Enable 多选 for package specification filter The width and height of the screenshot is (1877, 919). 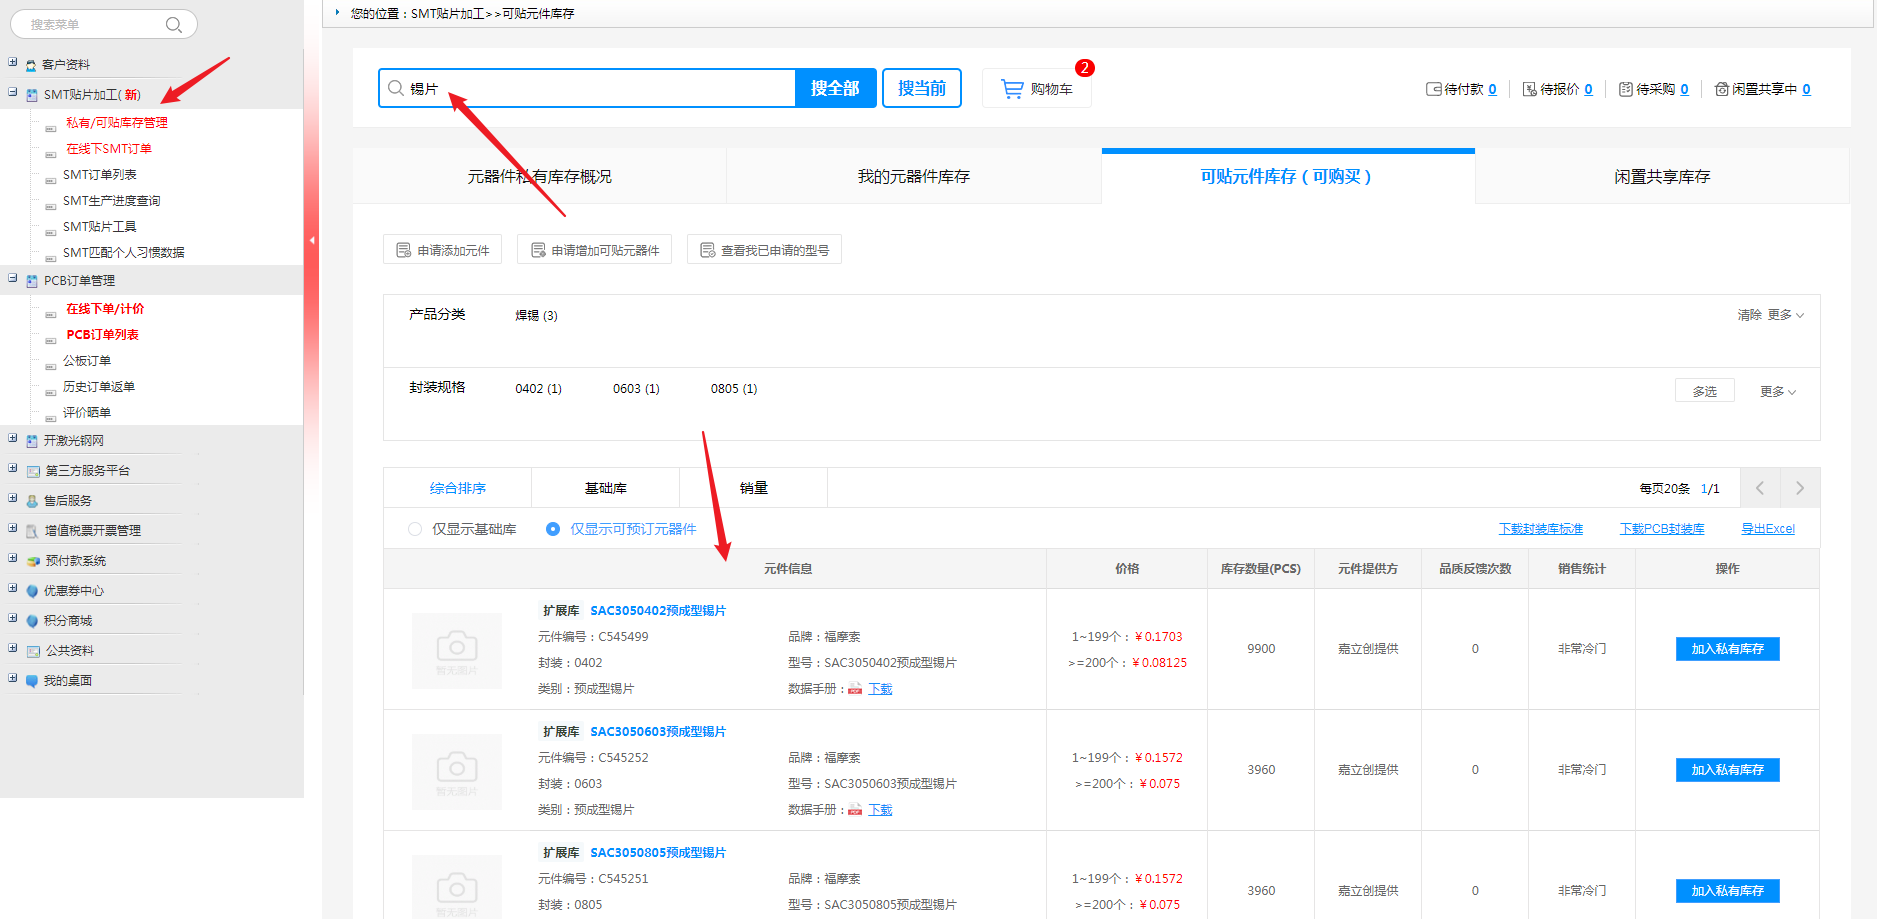1704,391
